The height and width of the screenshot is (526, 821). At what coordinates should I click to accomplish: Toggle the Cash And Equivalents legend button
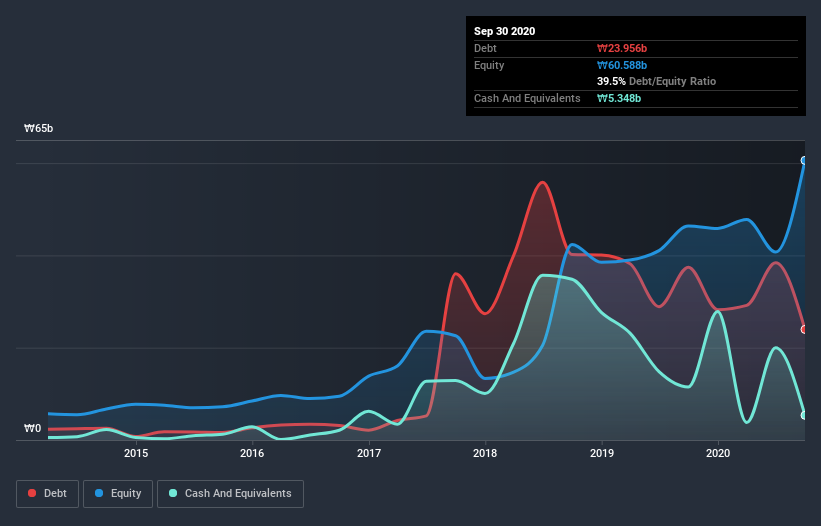[230, 494]
